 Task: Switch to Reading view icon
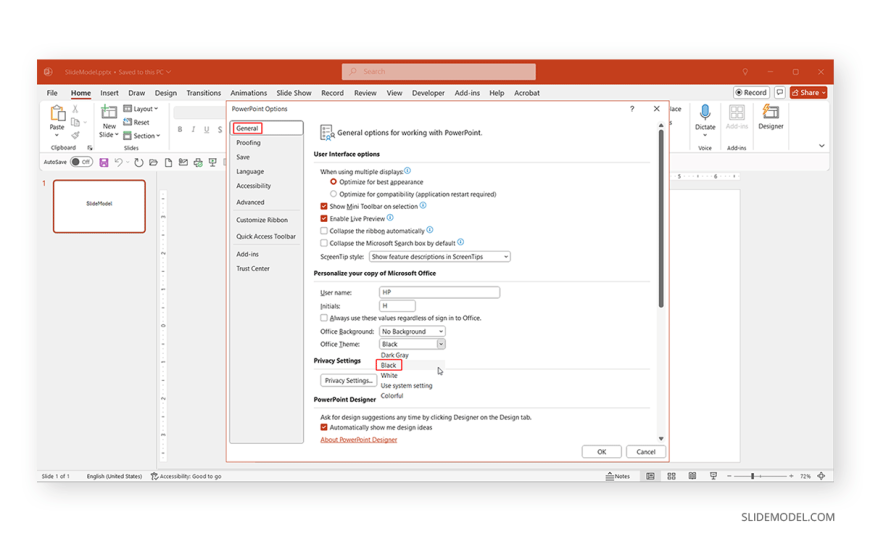(692, 476)
